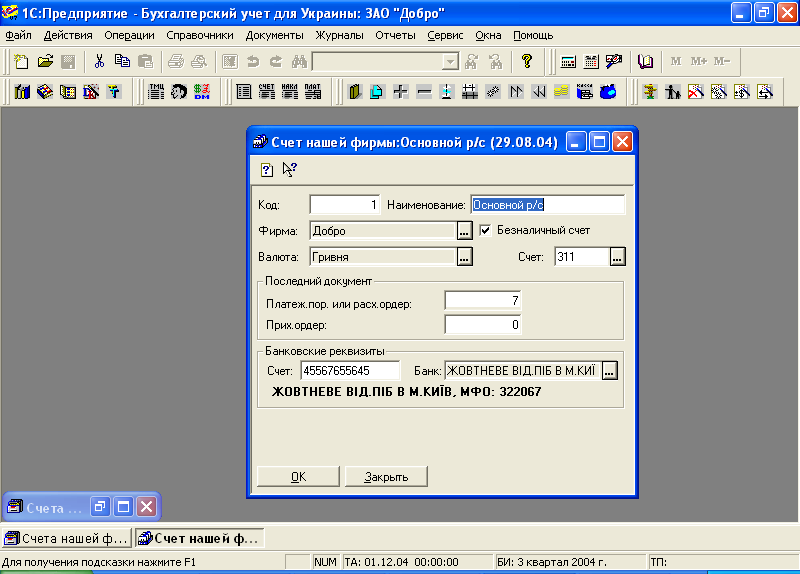Open the Банк selection ellipsis button
Screen dimensions: 800x574
[x=610, y=370]
